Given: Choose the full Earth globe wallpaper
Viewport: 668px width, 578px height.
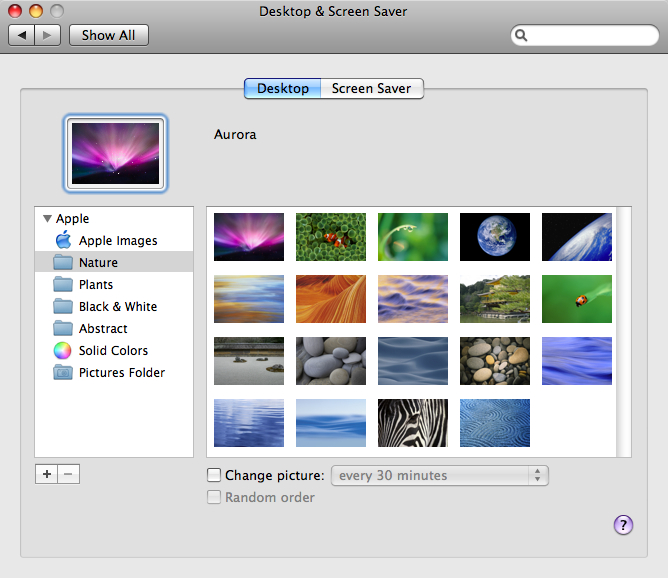Looking at the screenshot, I should (495, 237).
